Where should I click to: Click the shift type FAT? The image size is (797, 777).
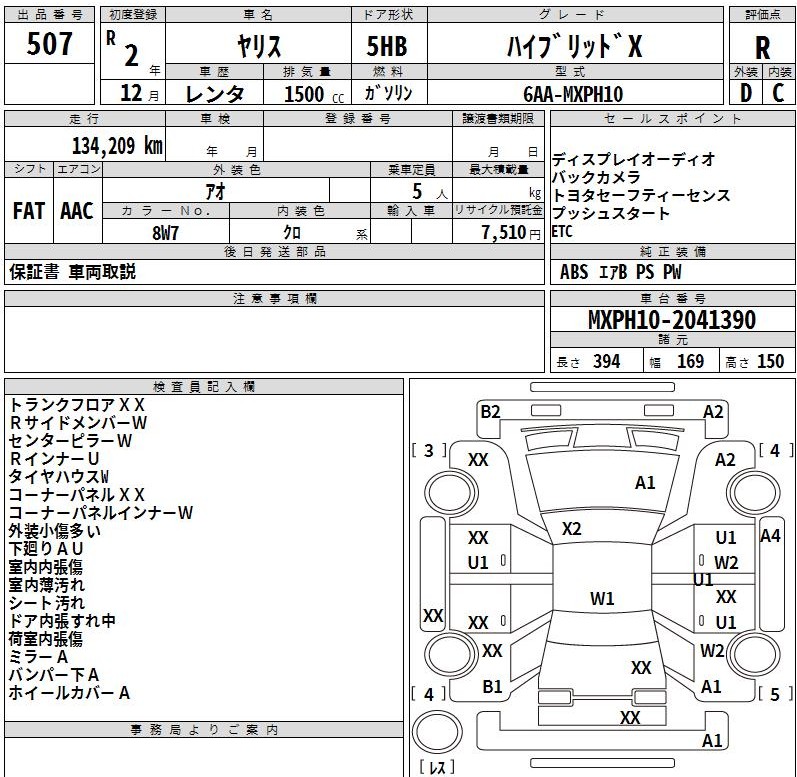28,211
